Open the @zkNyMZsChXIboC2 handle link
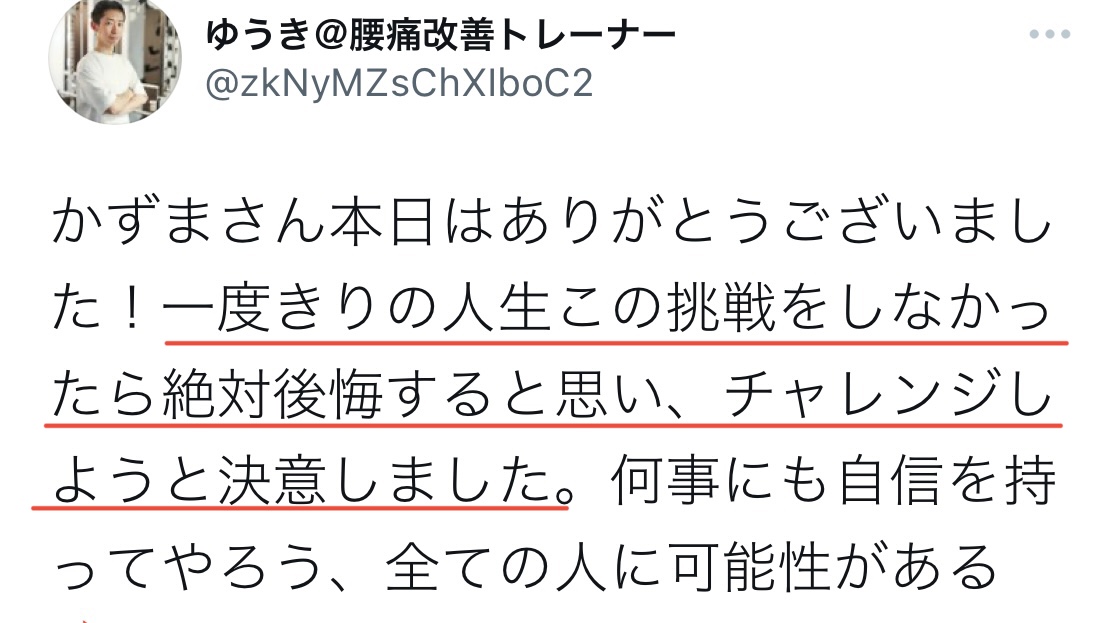Screen dimensions: 1105x623 click(x=399, y=84)
